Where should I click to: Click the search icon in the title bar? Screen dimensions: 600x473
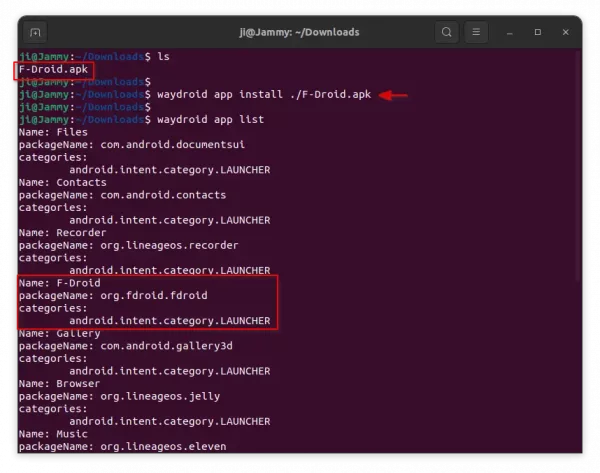pos(447,32)
